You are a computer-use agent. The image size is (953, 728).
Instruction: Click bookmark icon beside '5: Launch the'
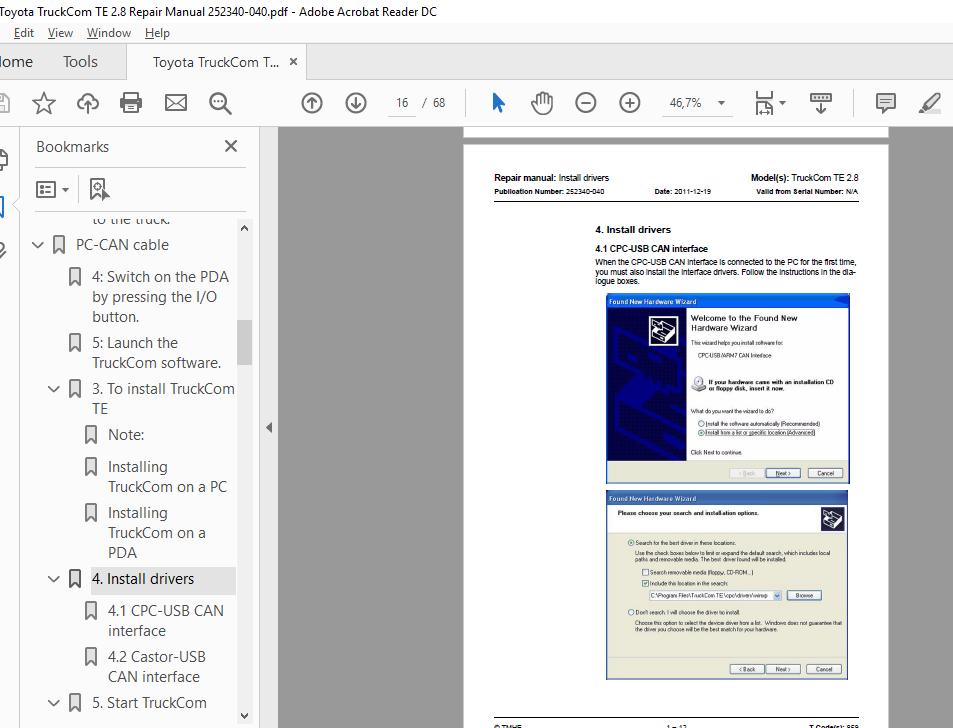point(75,343)
